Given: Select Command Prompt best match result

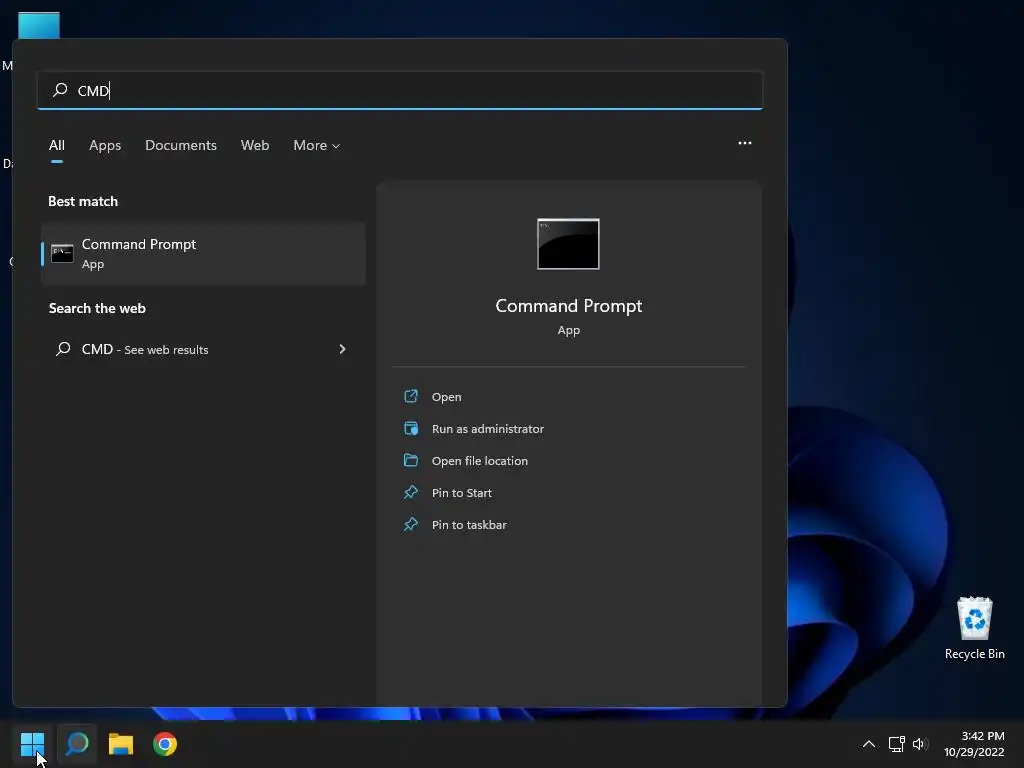Looking at the screenshot, I should pos(203,253).
